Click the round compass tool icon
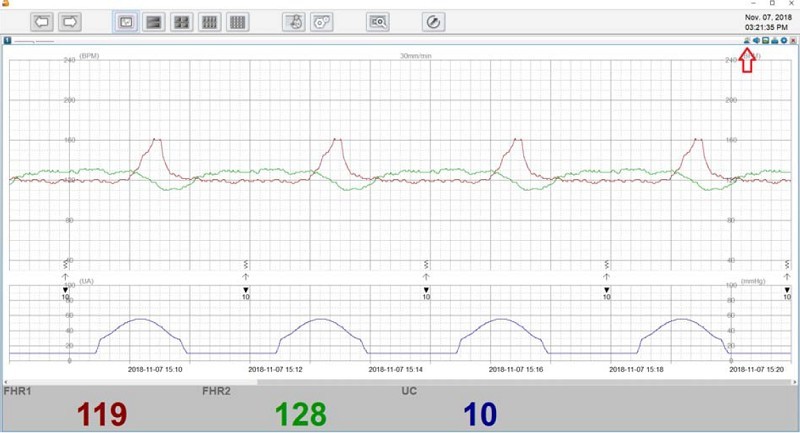Viewport: 800px width, 433px height. [x=432, y=20]
